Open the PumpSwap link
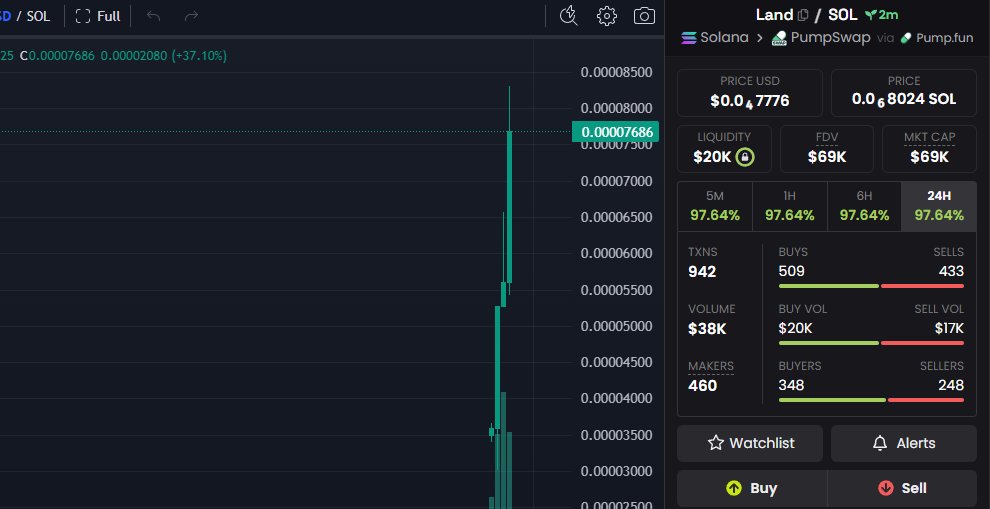Viewport: 990px width, 509px height. (x=821, y=38)
